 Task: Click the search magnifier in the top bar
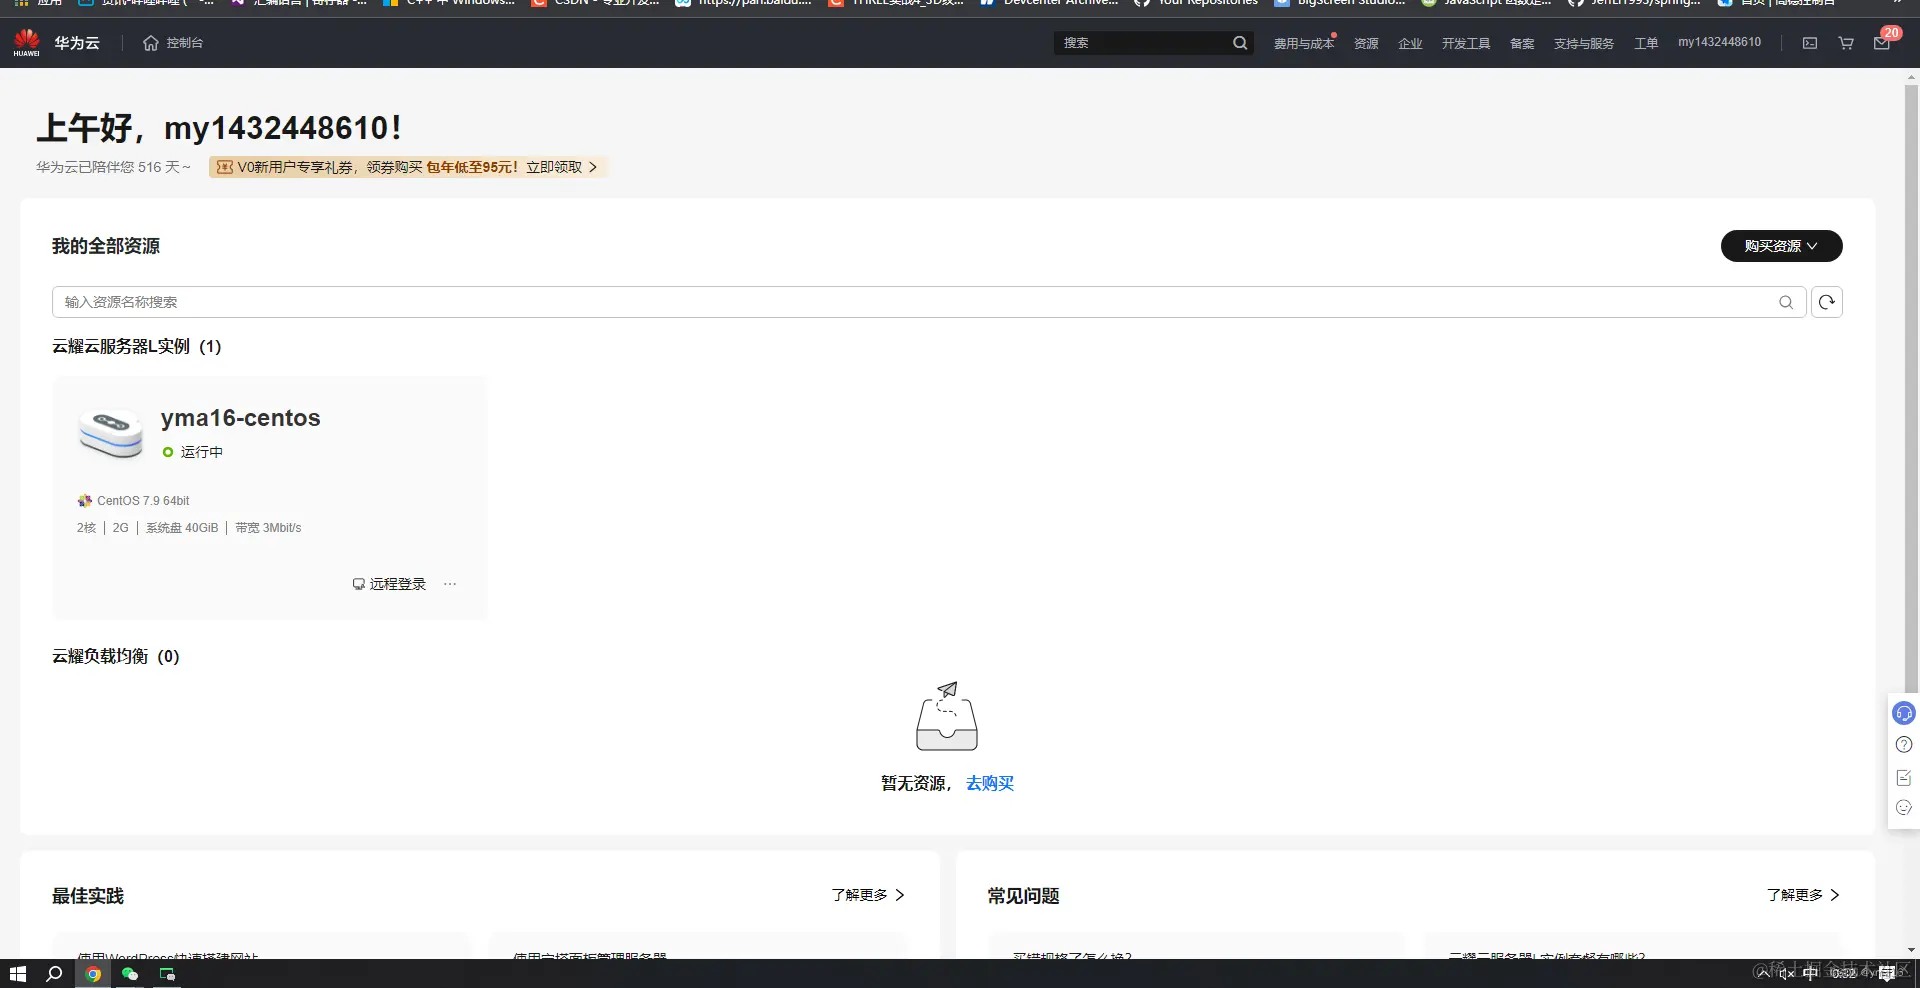point(1239,43)
